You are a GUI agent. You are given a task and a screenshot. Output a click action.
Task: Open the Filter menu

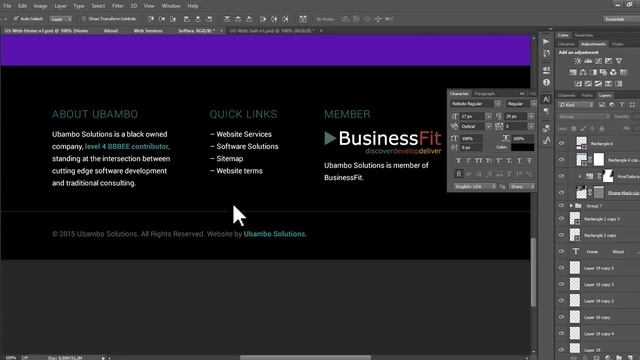click(x=118, y=6)
